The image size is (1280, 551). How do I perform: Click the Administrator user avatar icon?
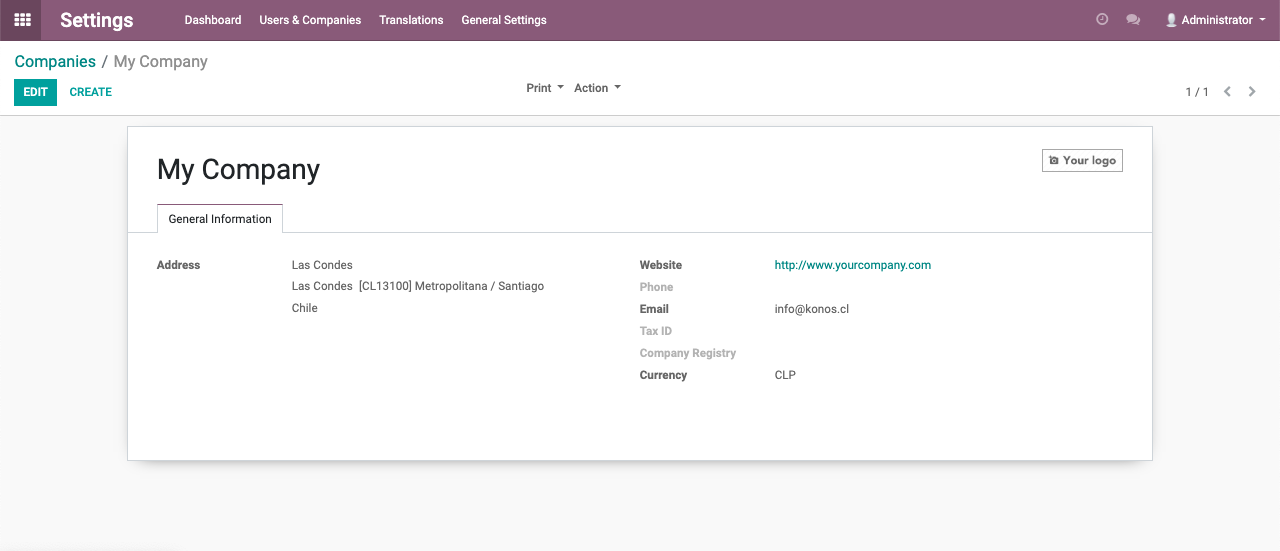point(1171,20)
